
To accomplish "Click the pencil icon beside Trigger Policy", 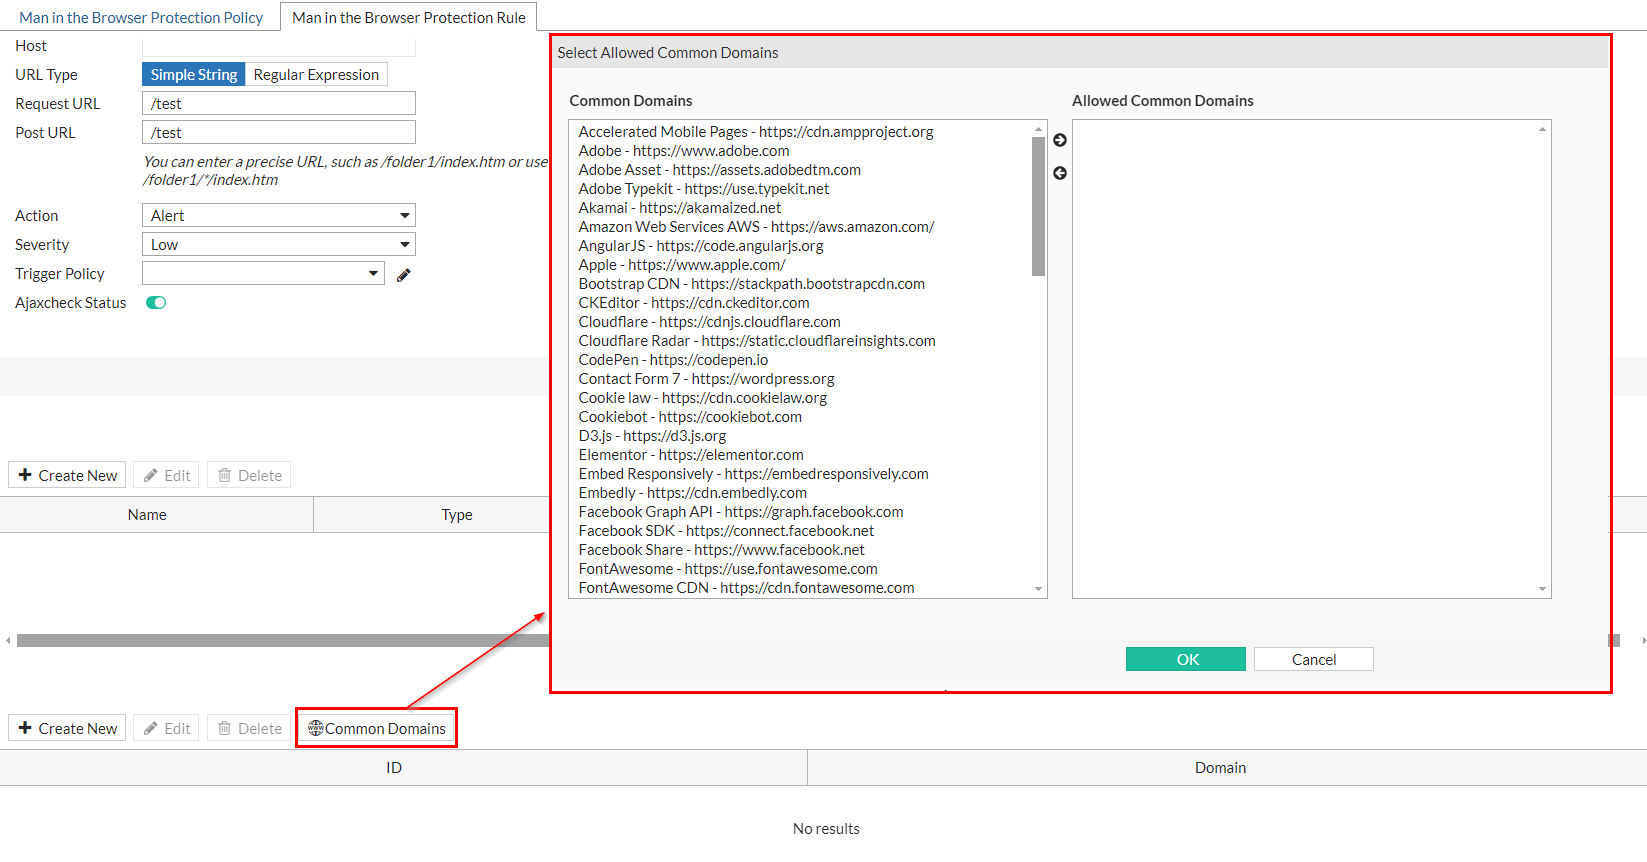I will click(x=404, y=275).
